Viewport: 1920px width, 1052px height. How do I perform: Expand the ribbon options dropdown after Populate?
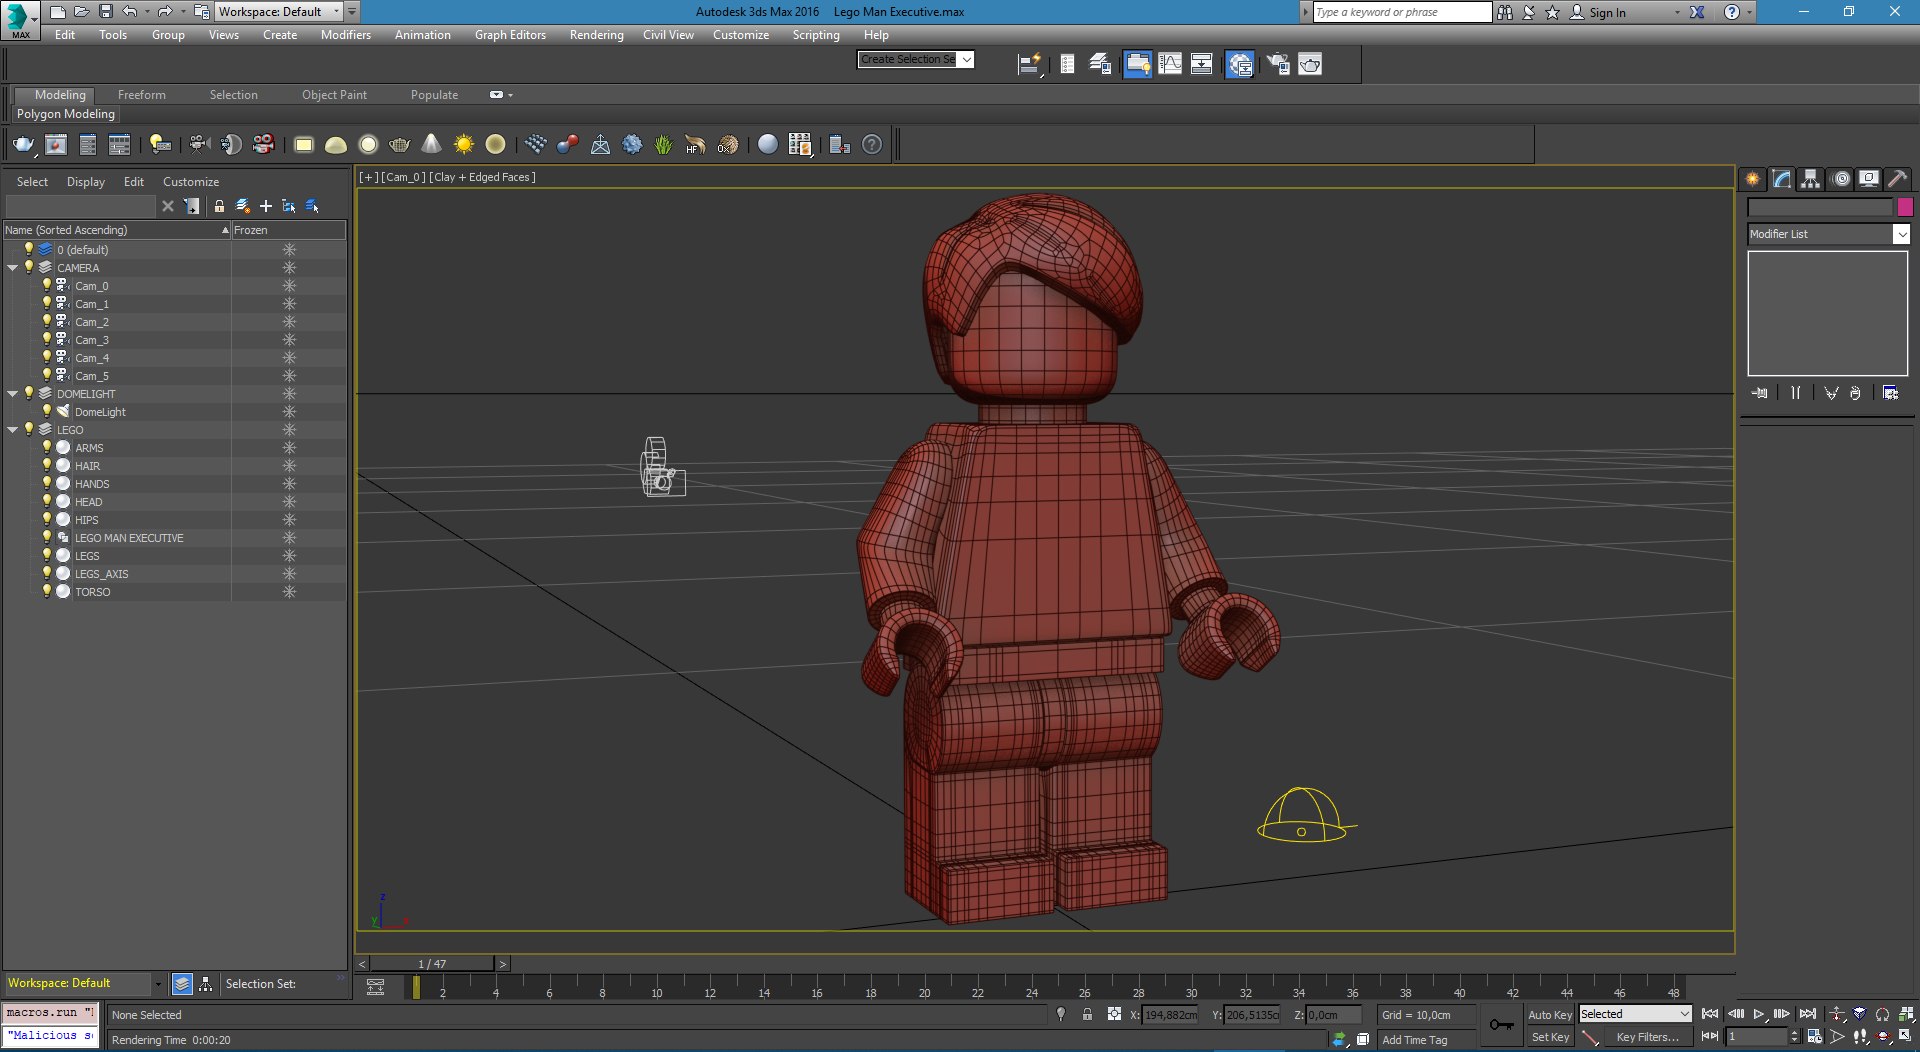(501, 95)
